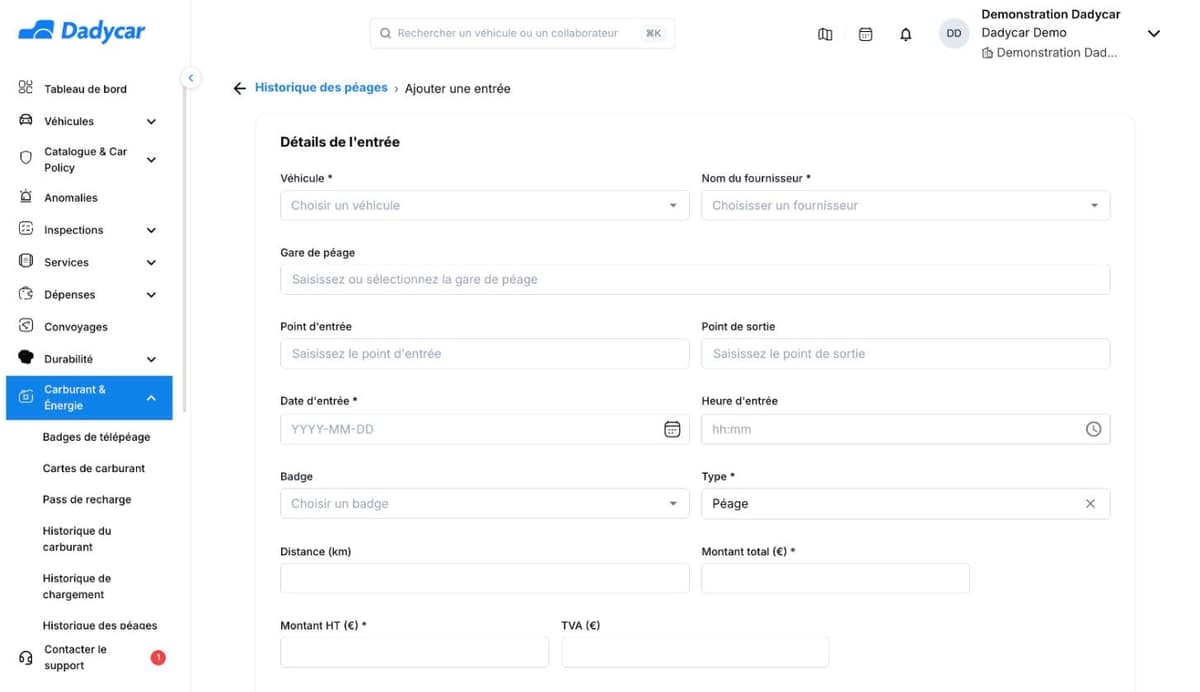Open Historique de chargement submenu item
This screenshot has height=692, width=1200.
(77, 586)
